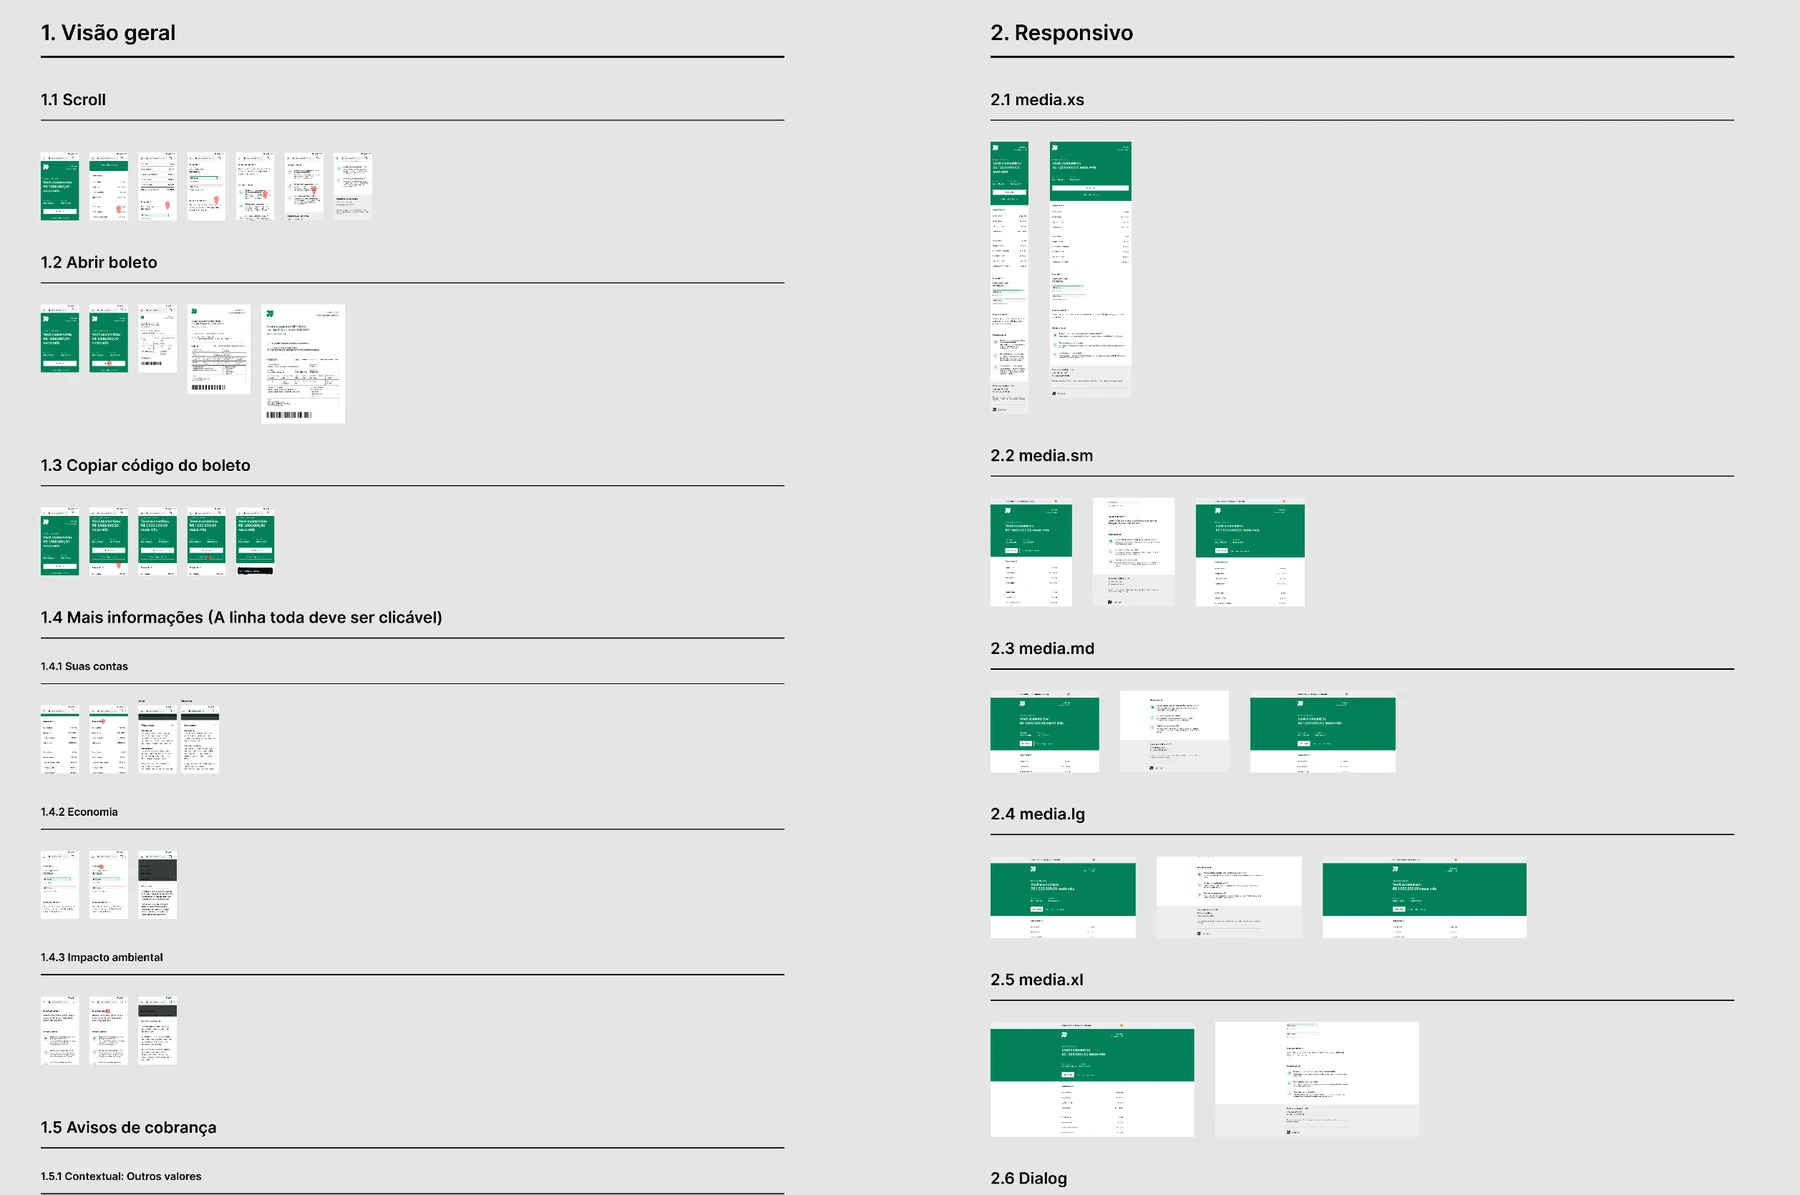This screenshot has width=1800, height=1195.
Task: Click the '2.2 media.sm' heading
Action: 1042,455
